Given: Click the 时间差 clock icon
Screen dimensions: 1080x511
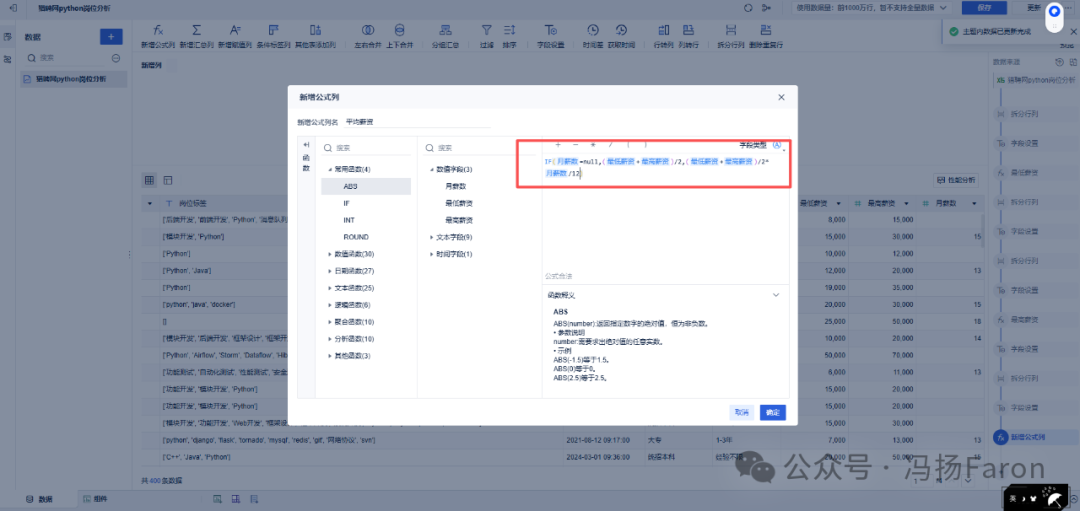Looking at the screenshot, I should [593, 30].
